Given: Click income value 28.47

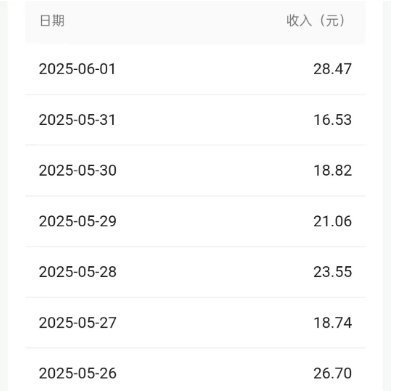Looking at the screenshot, I should click(332, 69).
